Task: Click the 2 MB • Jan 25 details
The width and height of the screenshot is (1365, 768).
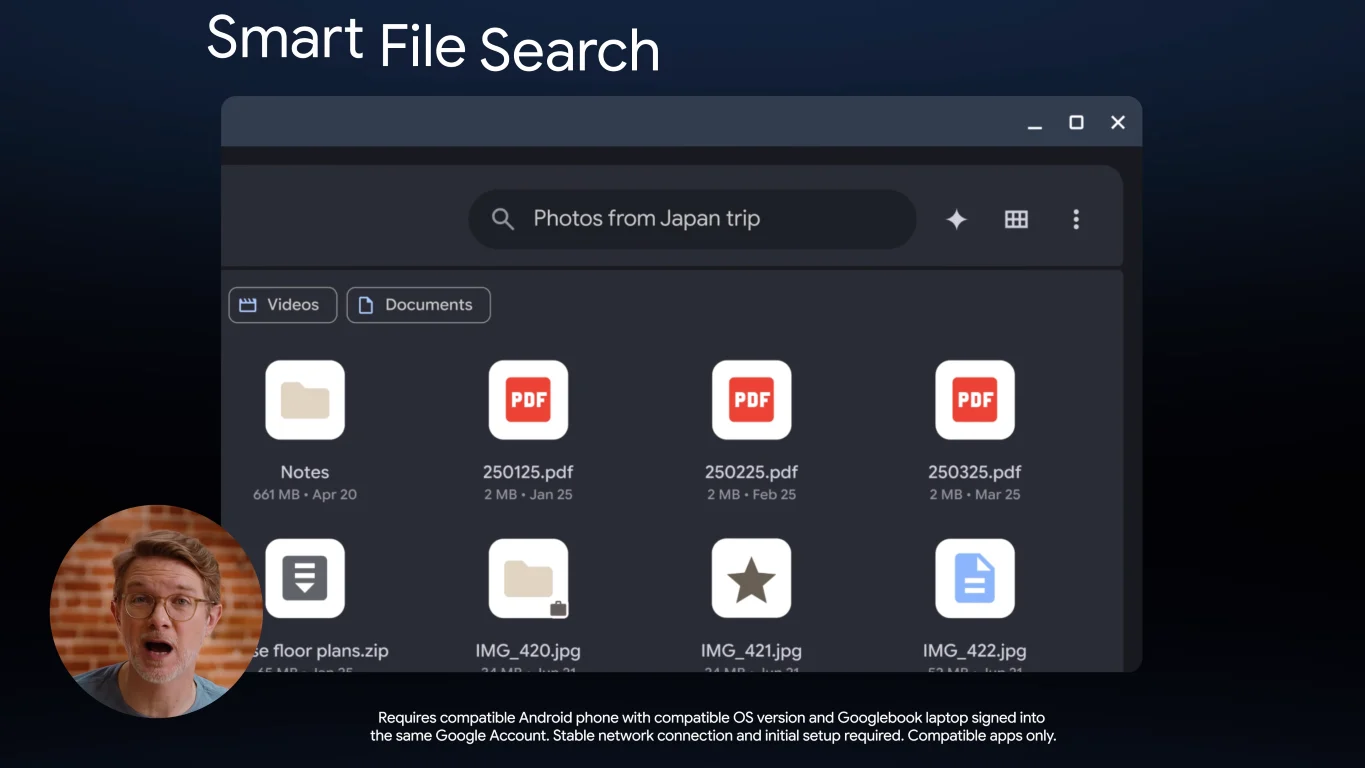Action: (x=528, y=495)
